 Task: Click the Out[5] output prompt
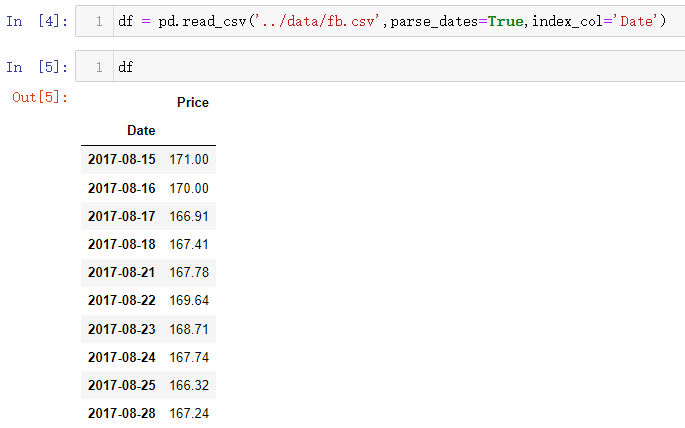click(40, 97)
